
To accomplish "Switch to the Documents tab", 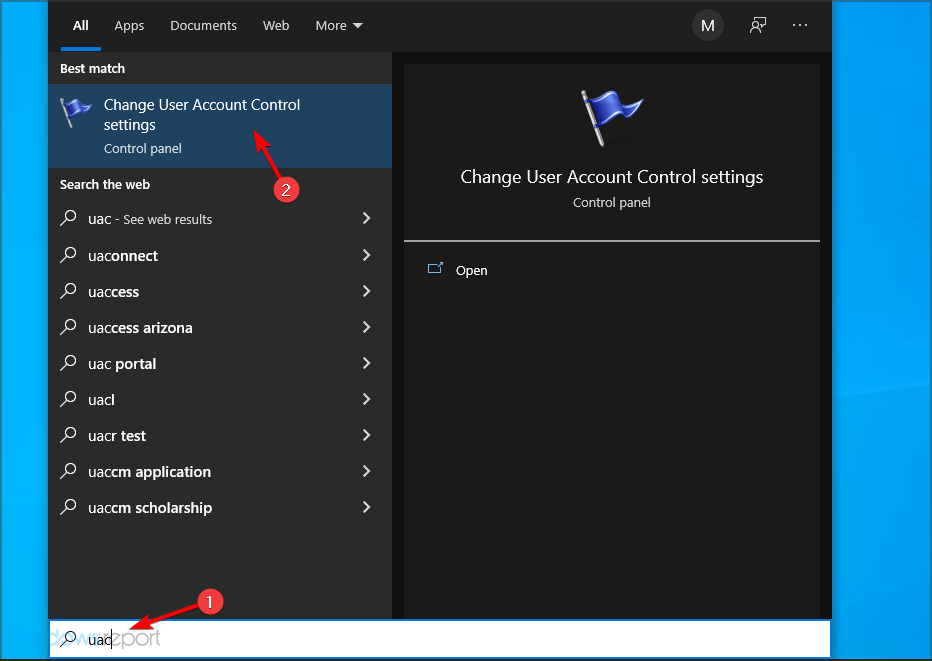I will point(204,26).
